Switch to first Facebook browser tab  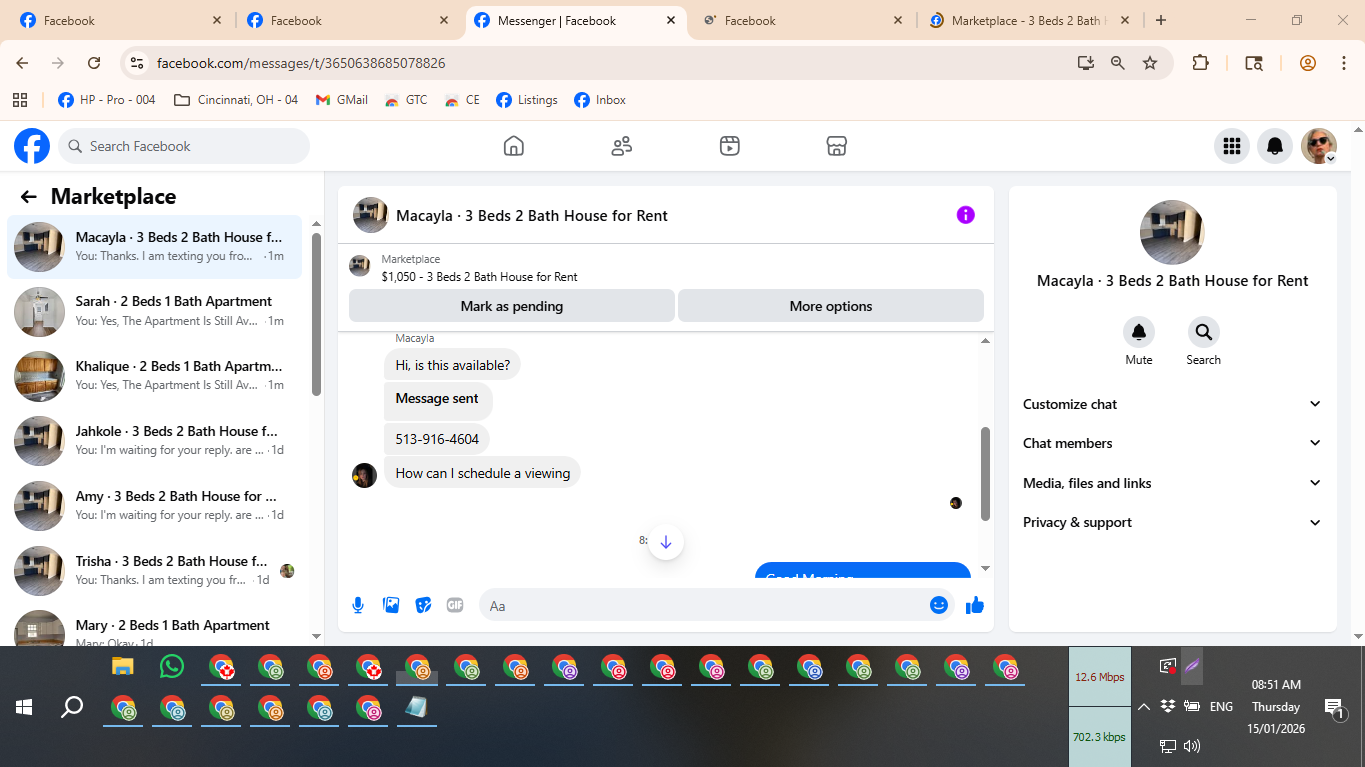121,20
